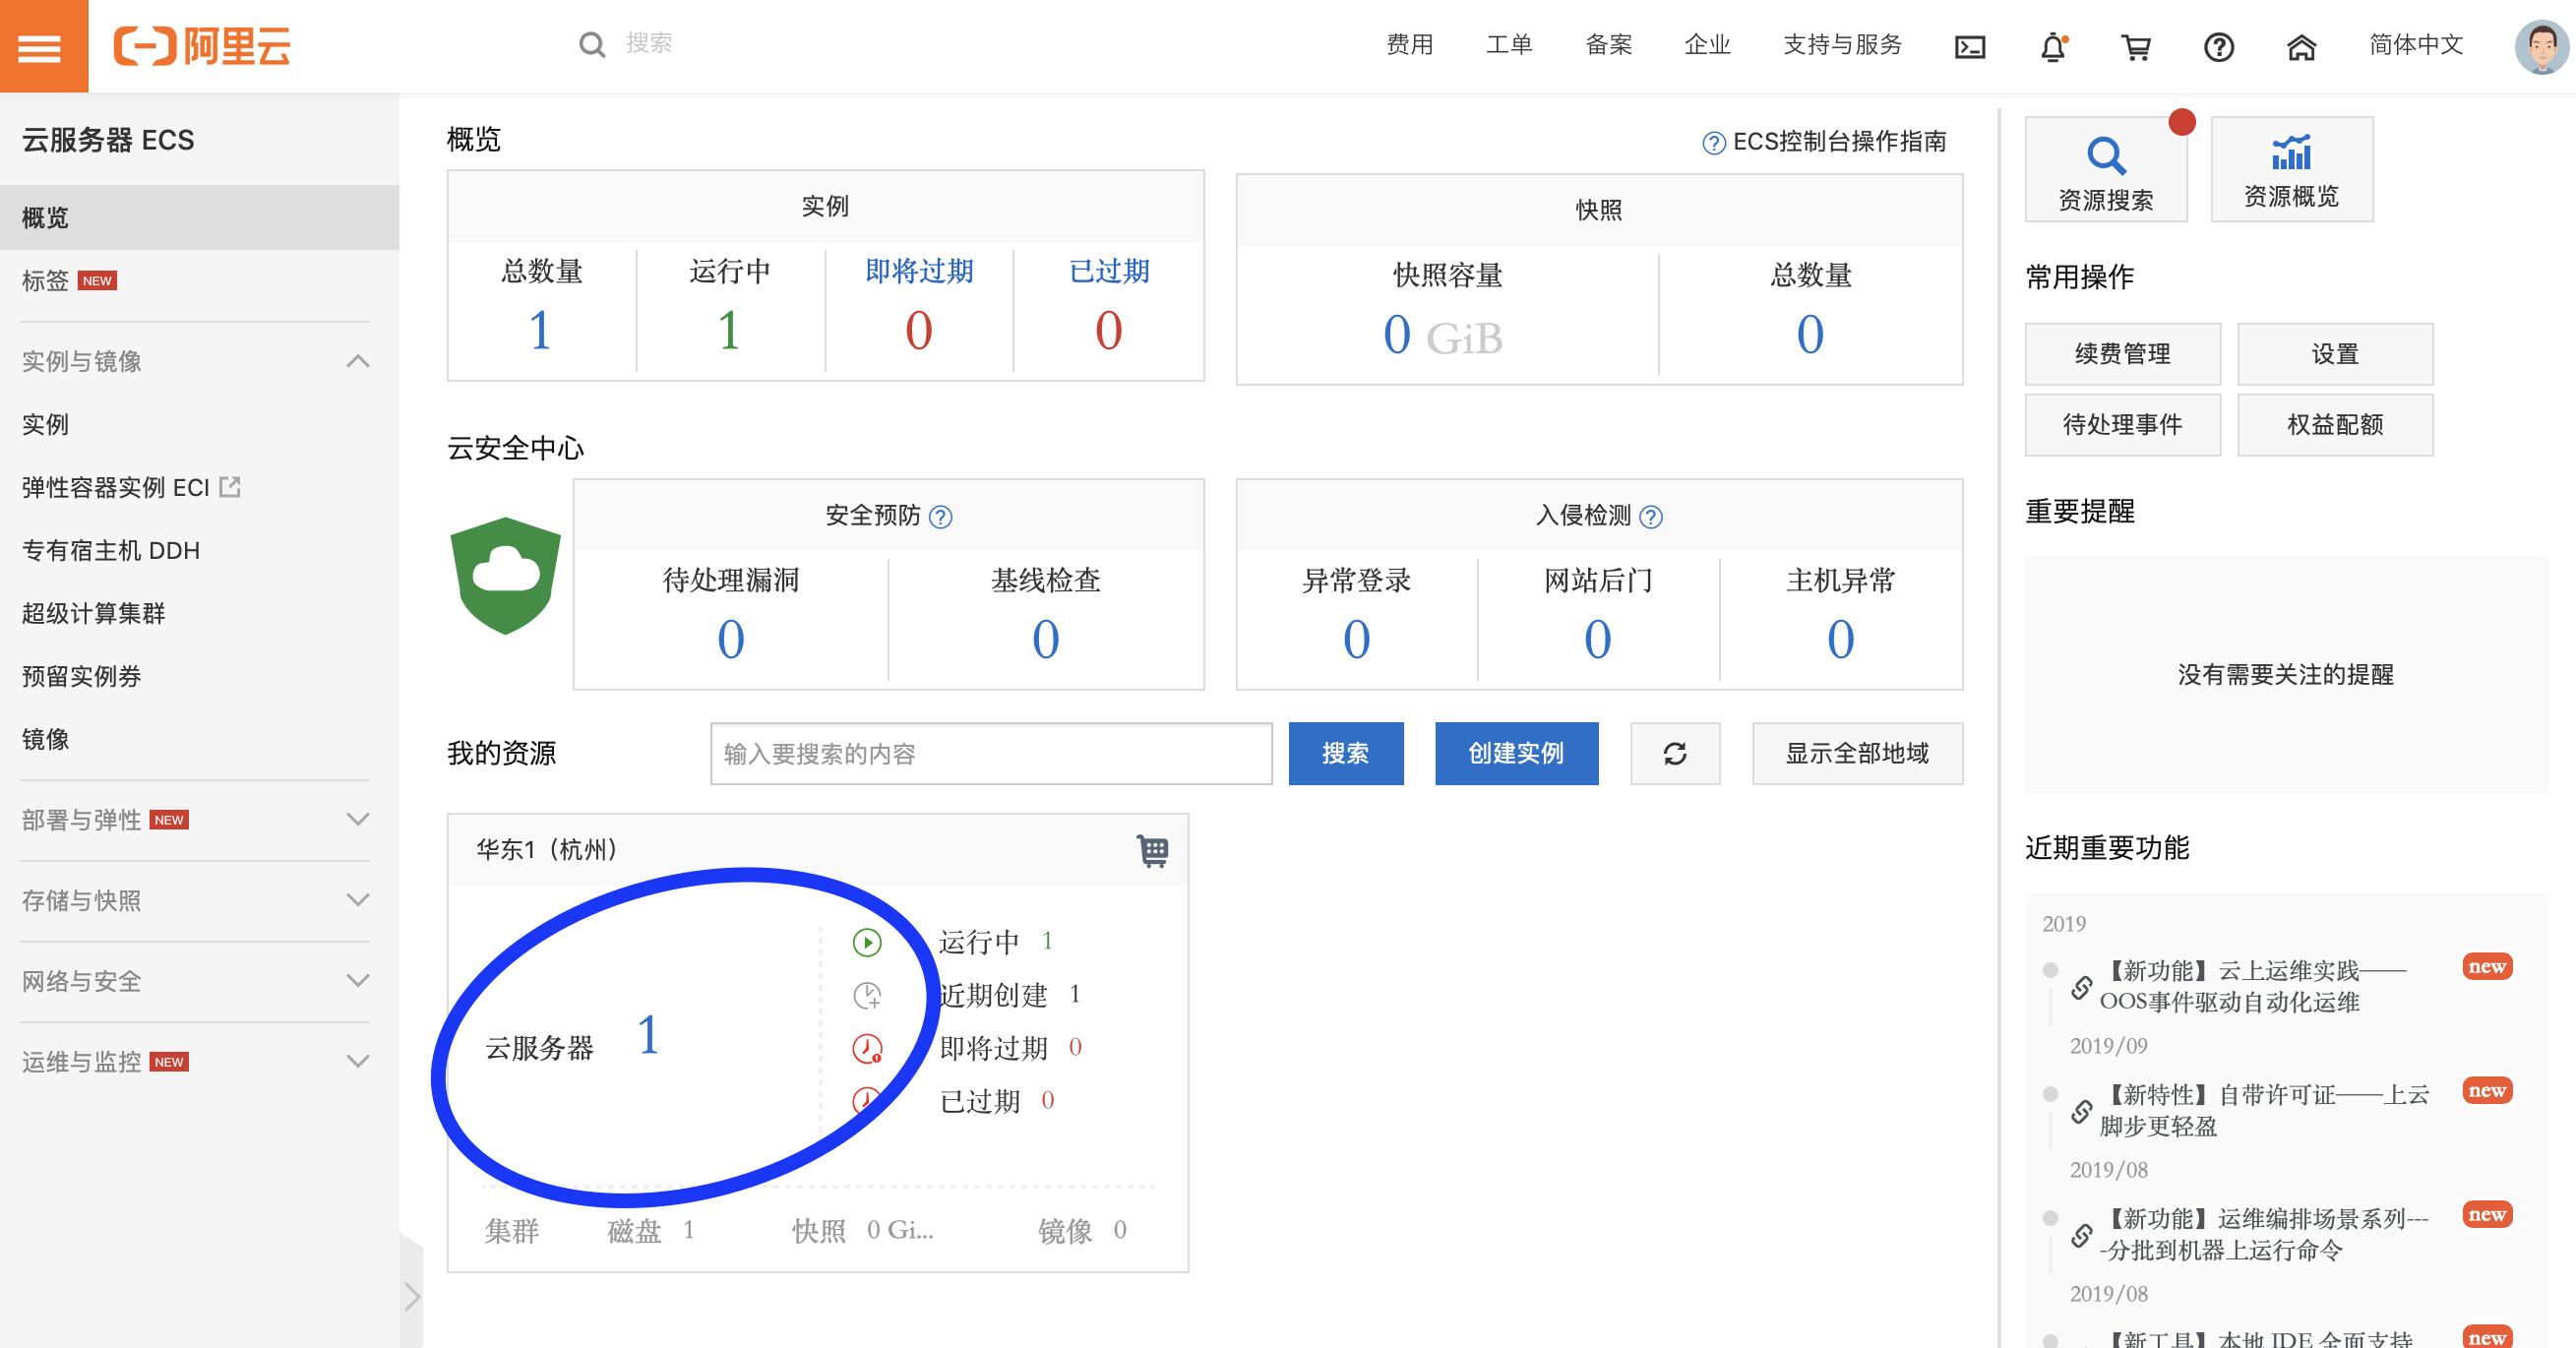The image size is (2576, 1348).
Task: Collapse the 实例与镜像 sidebar section
Action: tap(357, 361)
